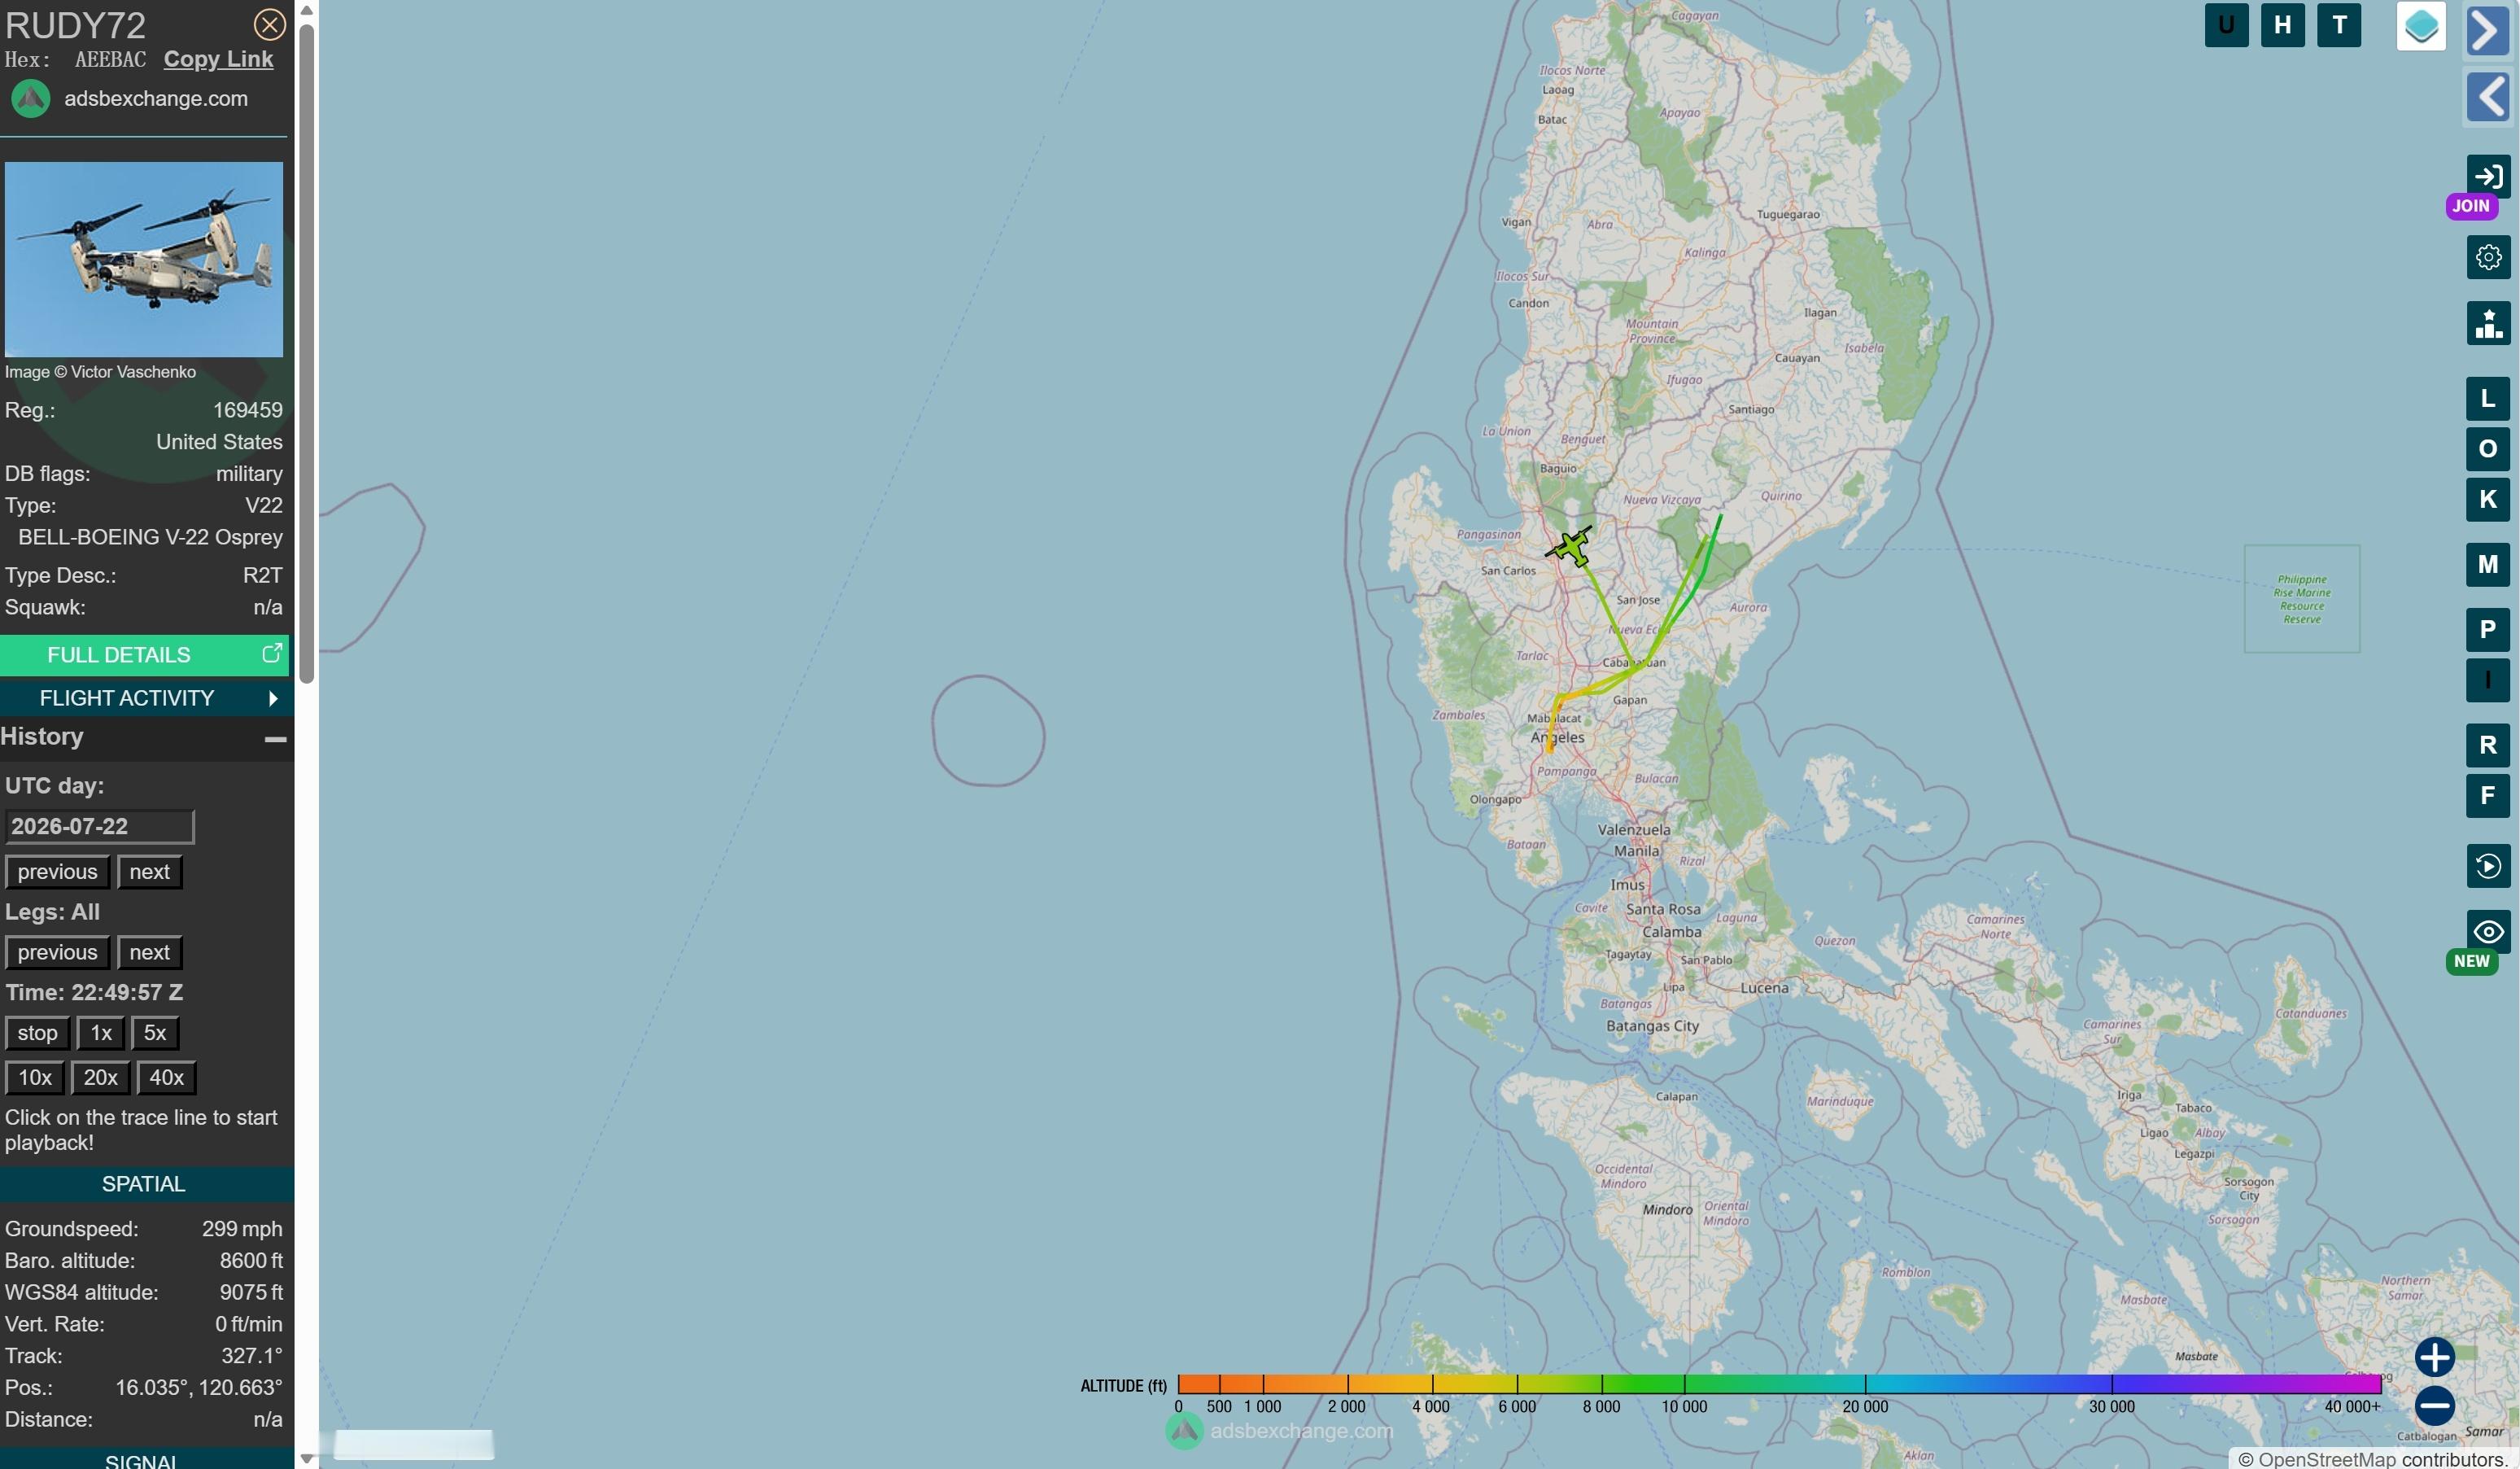Viewport: 2520px width, 1469px height.
Task: Click the sidebar vertical scrollbar
Action: click(307, 354)
